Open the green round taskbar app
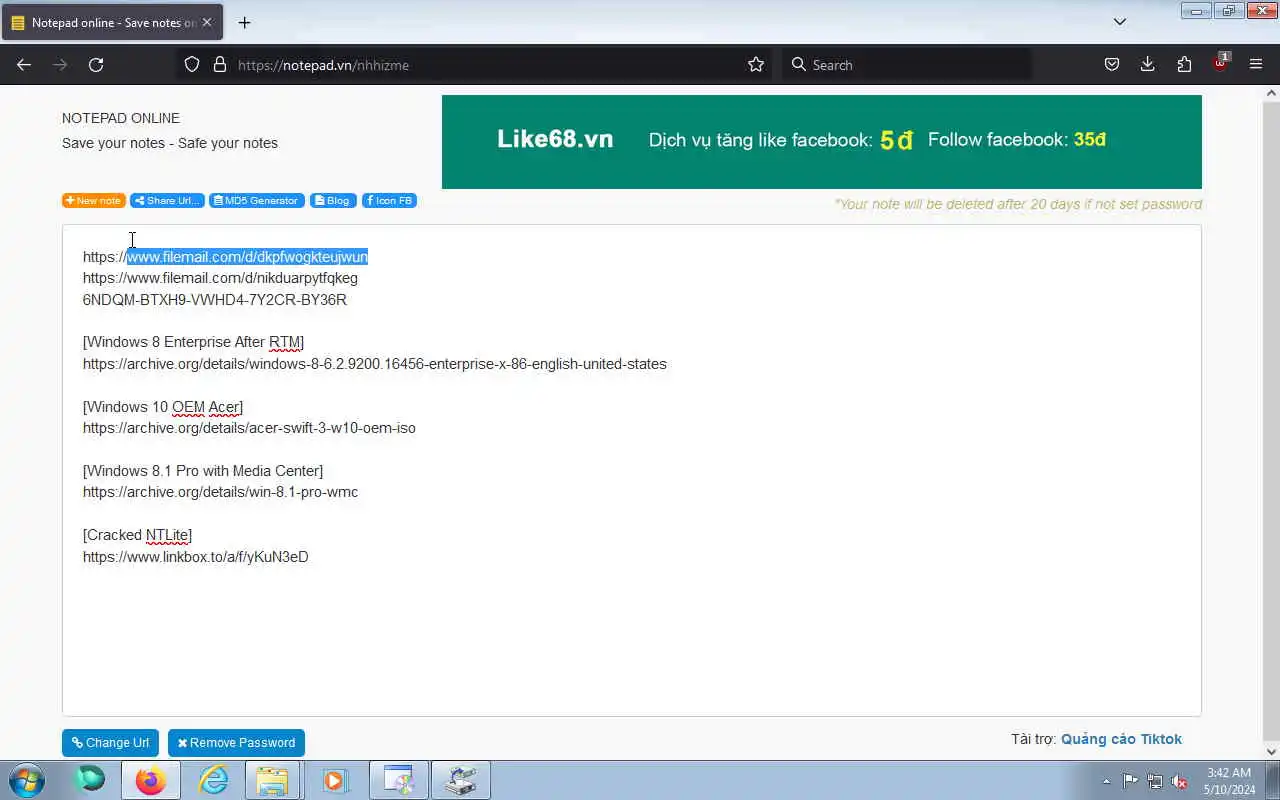 coord(90,780)
